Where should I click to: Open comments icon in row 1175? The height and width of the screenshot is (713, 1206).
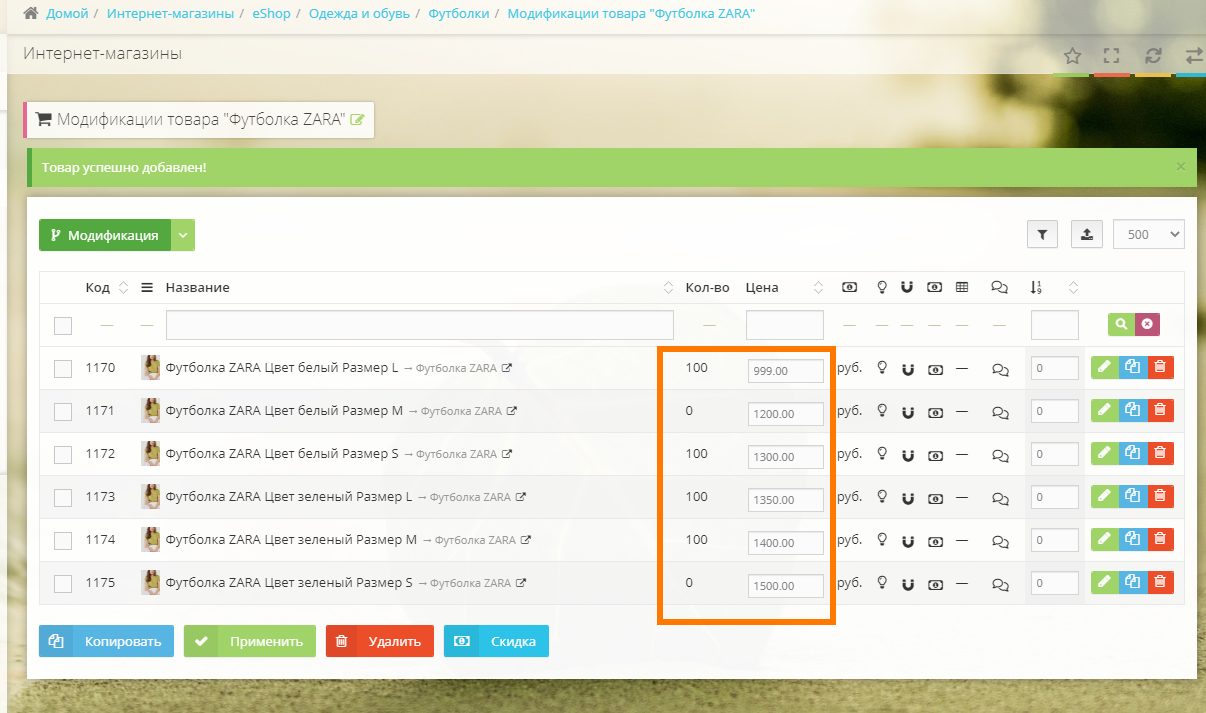999,584
